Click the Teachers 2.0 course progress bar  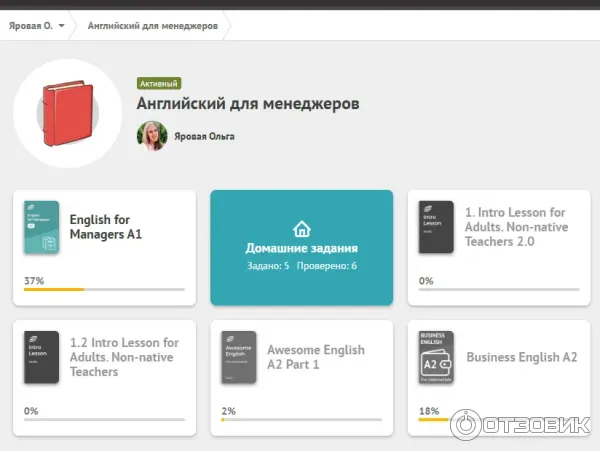pos(499,290)
